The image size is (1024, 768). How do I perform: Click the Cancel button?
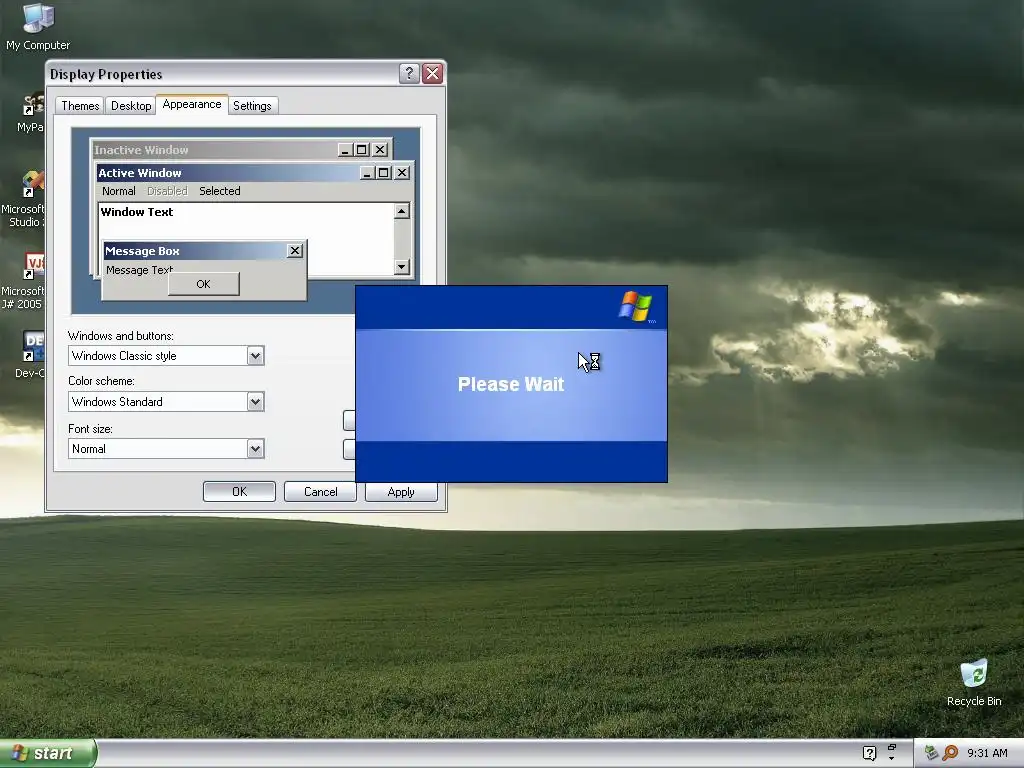(x=320, y=492)
